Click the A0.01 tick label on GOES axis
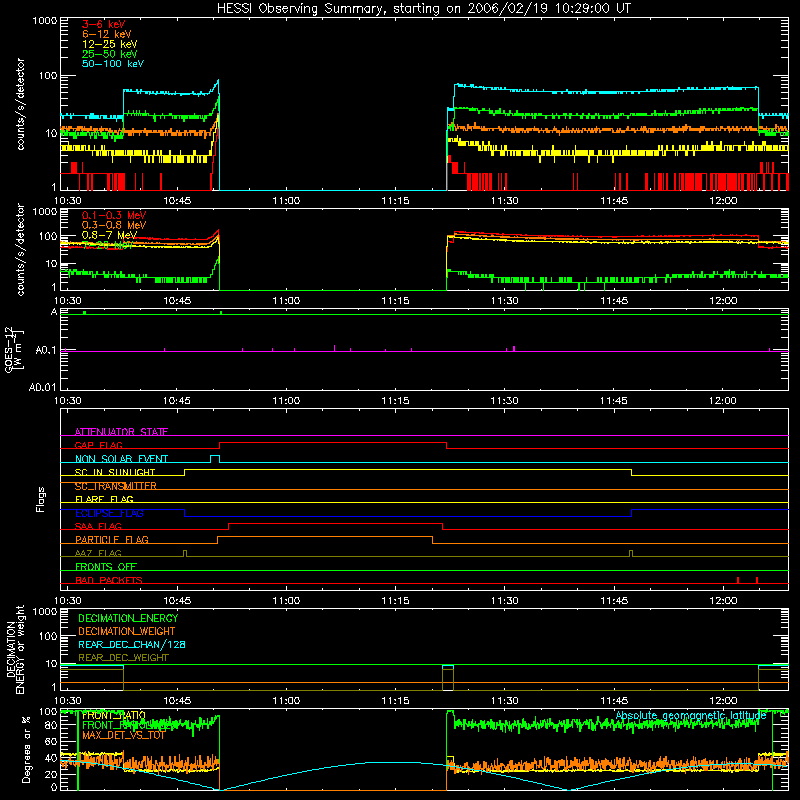This screenshot has height=800, width=800. click(42, 387)
